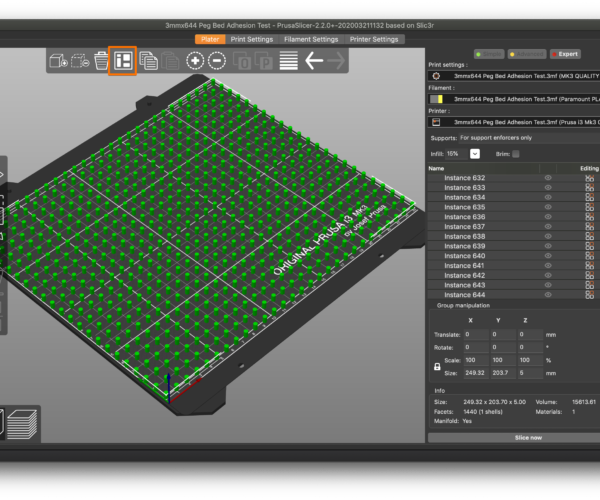
Task: Click the Delete all trash icon
Action: 101,61
